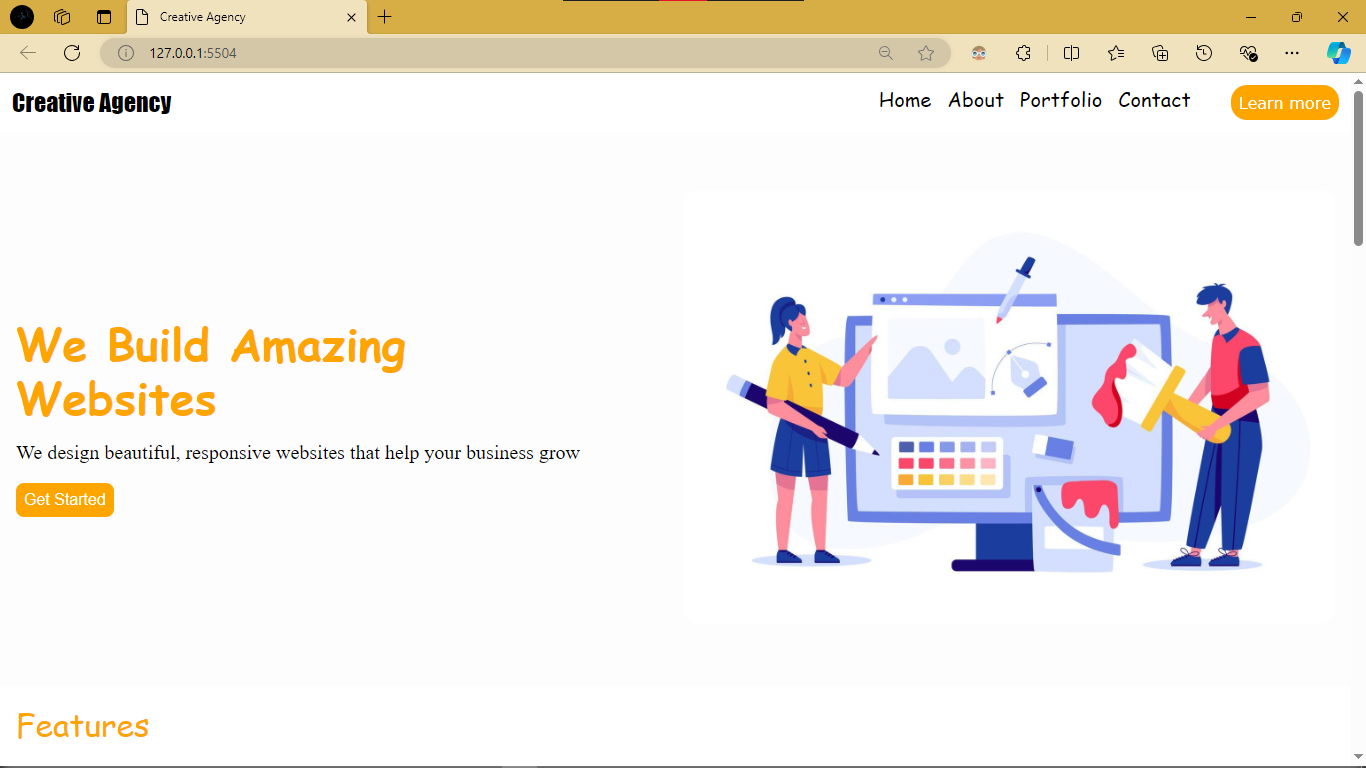The height and width of the screenshot is (768, 1366).
Task: Click the browser profile avatar
Action: pos(978,53)
